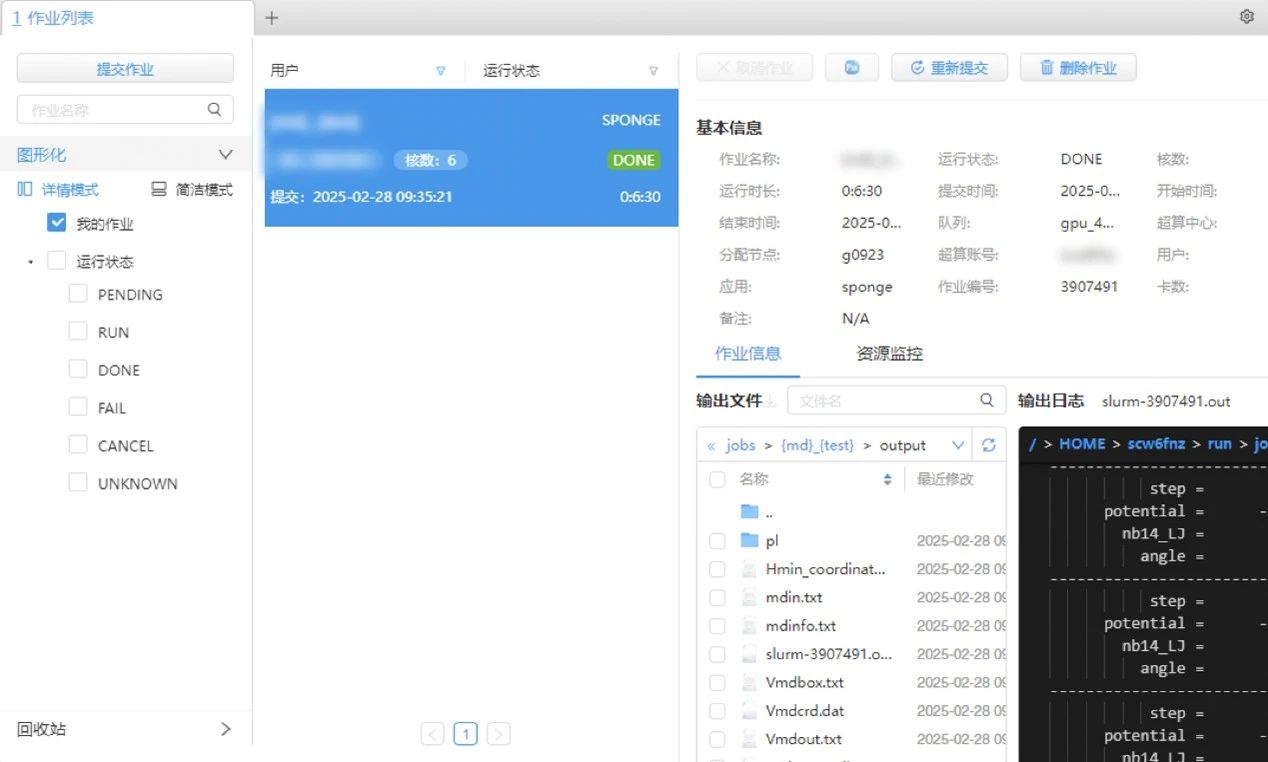
Task: Select the mdin.txt file checkbox
Action: 717,598
